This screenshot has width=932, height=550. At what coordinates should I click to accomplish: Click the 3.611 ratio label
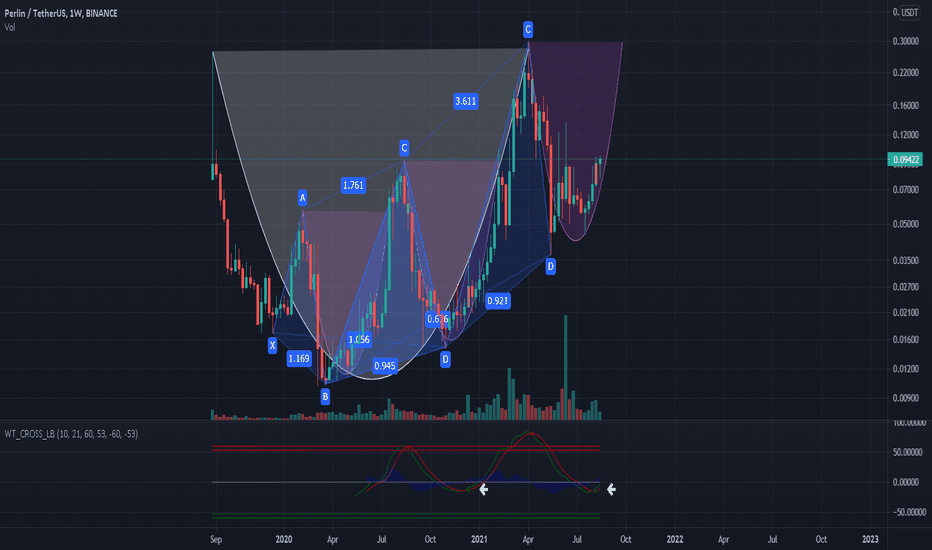click(x=465, y=101)
